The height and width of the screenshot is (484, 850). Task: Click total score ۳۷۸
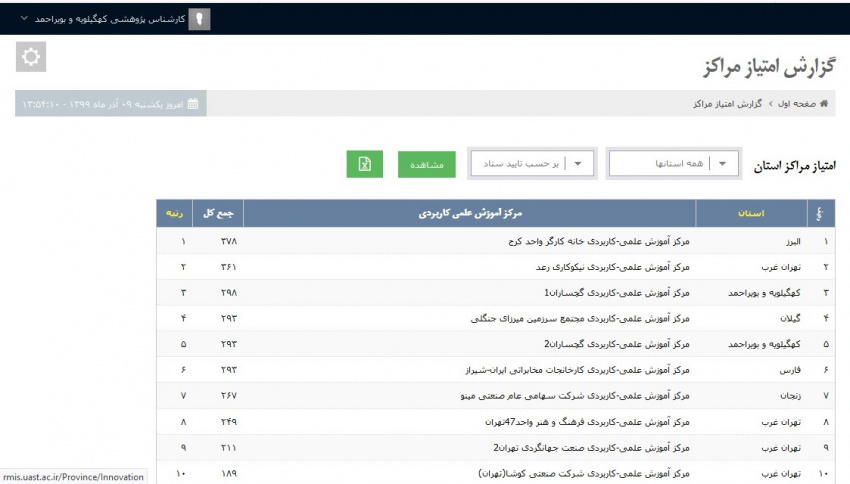tap(229, 241)
